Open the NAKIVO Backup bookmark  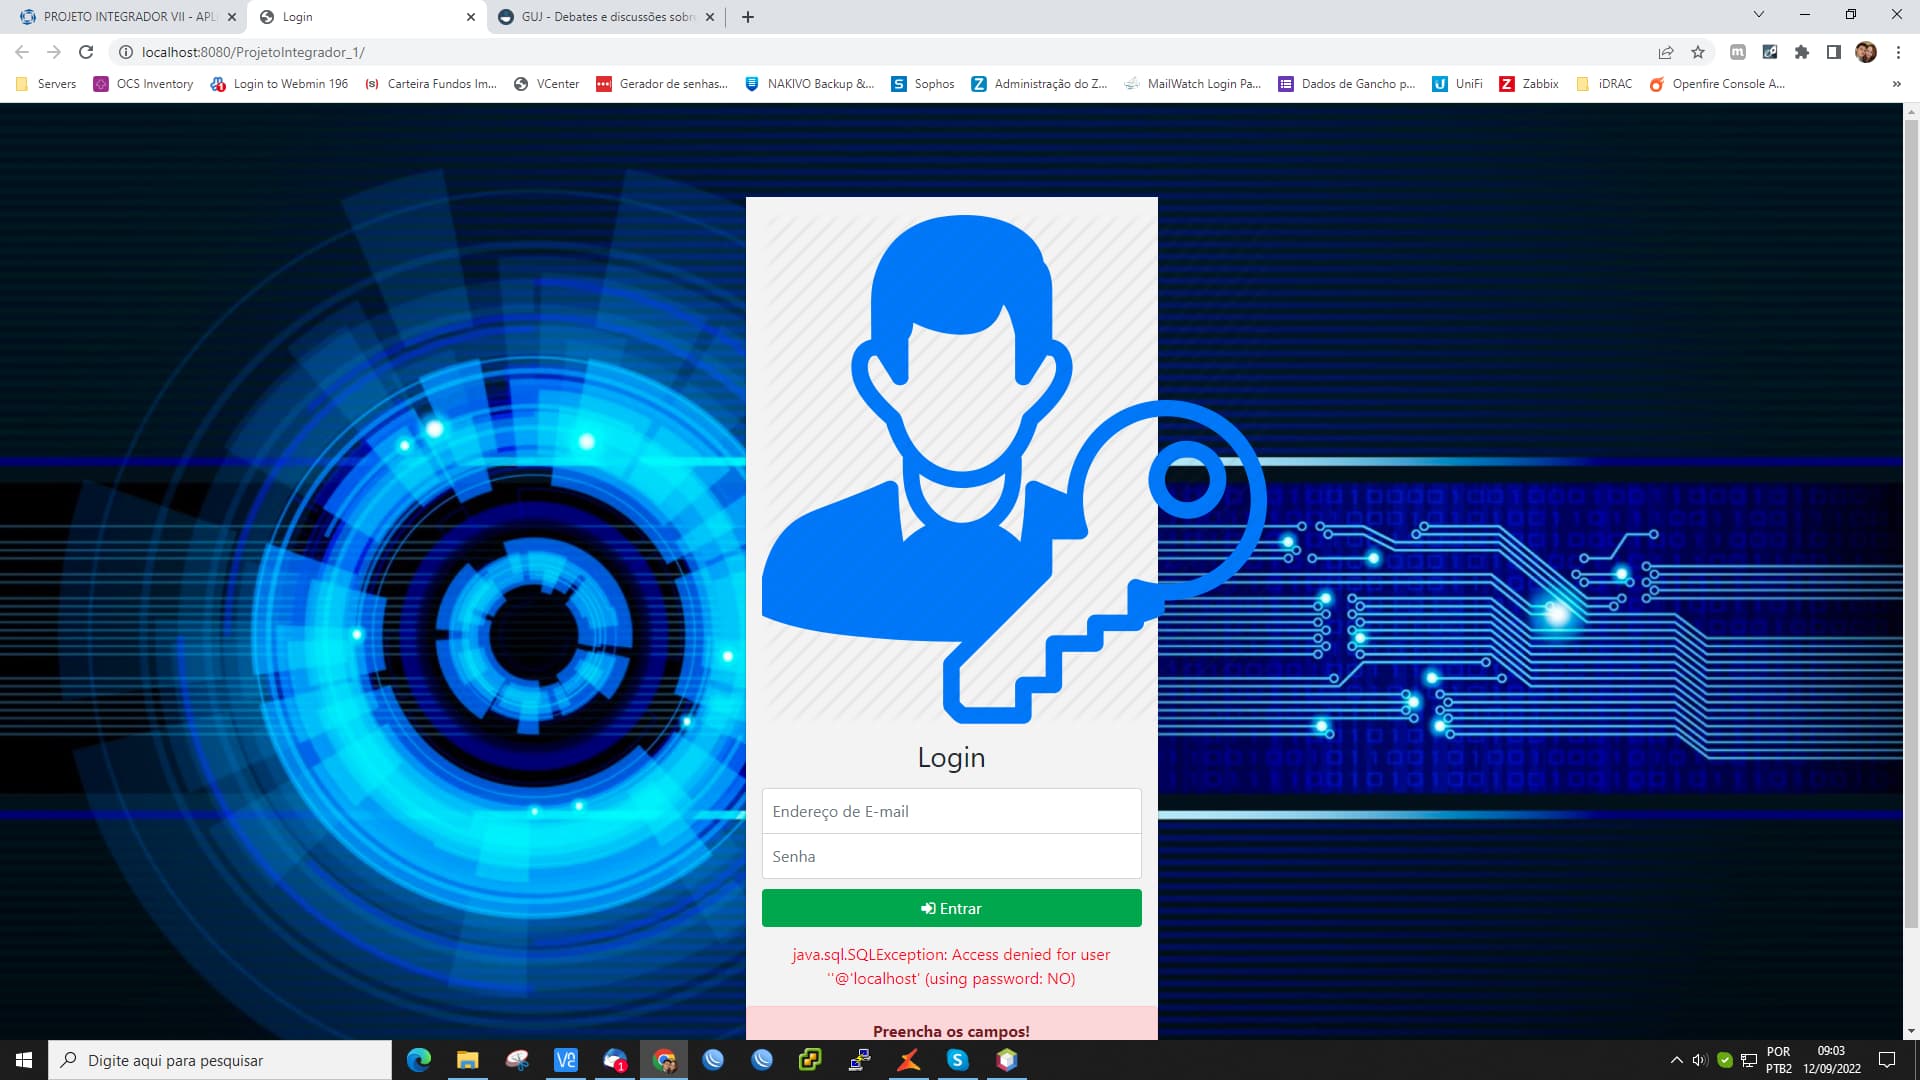pyautogui.click(x=809, y=84)
